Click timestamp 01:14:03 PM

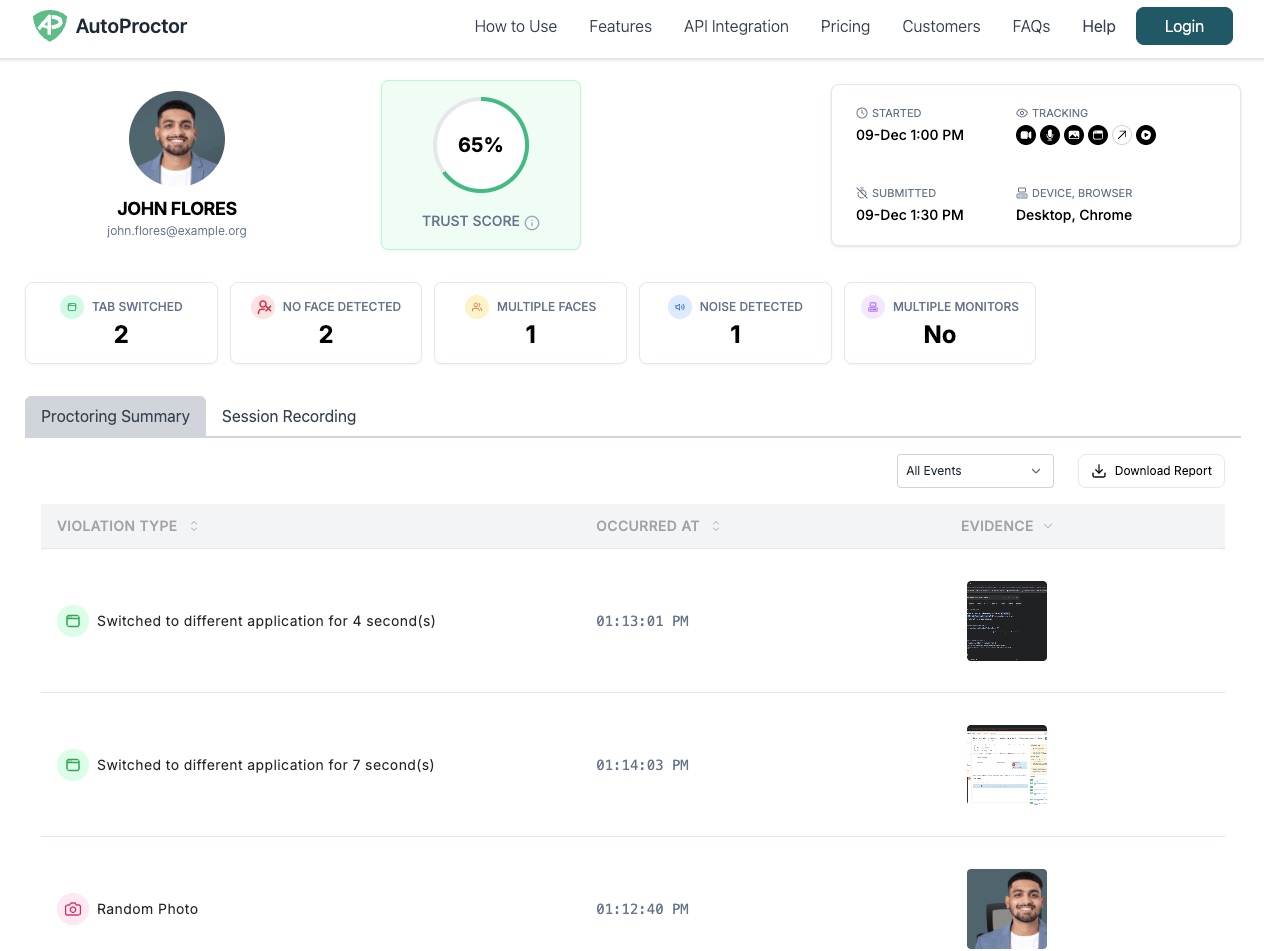(642, 765)
